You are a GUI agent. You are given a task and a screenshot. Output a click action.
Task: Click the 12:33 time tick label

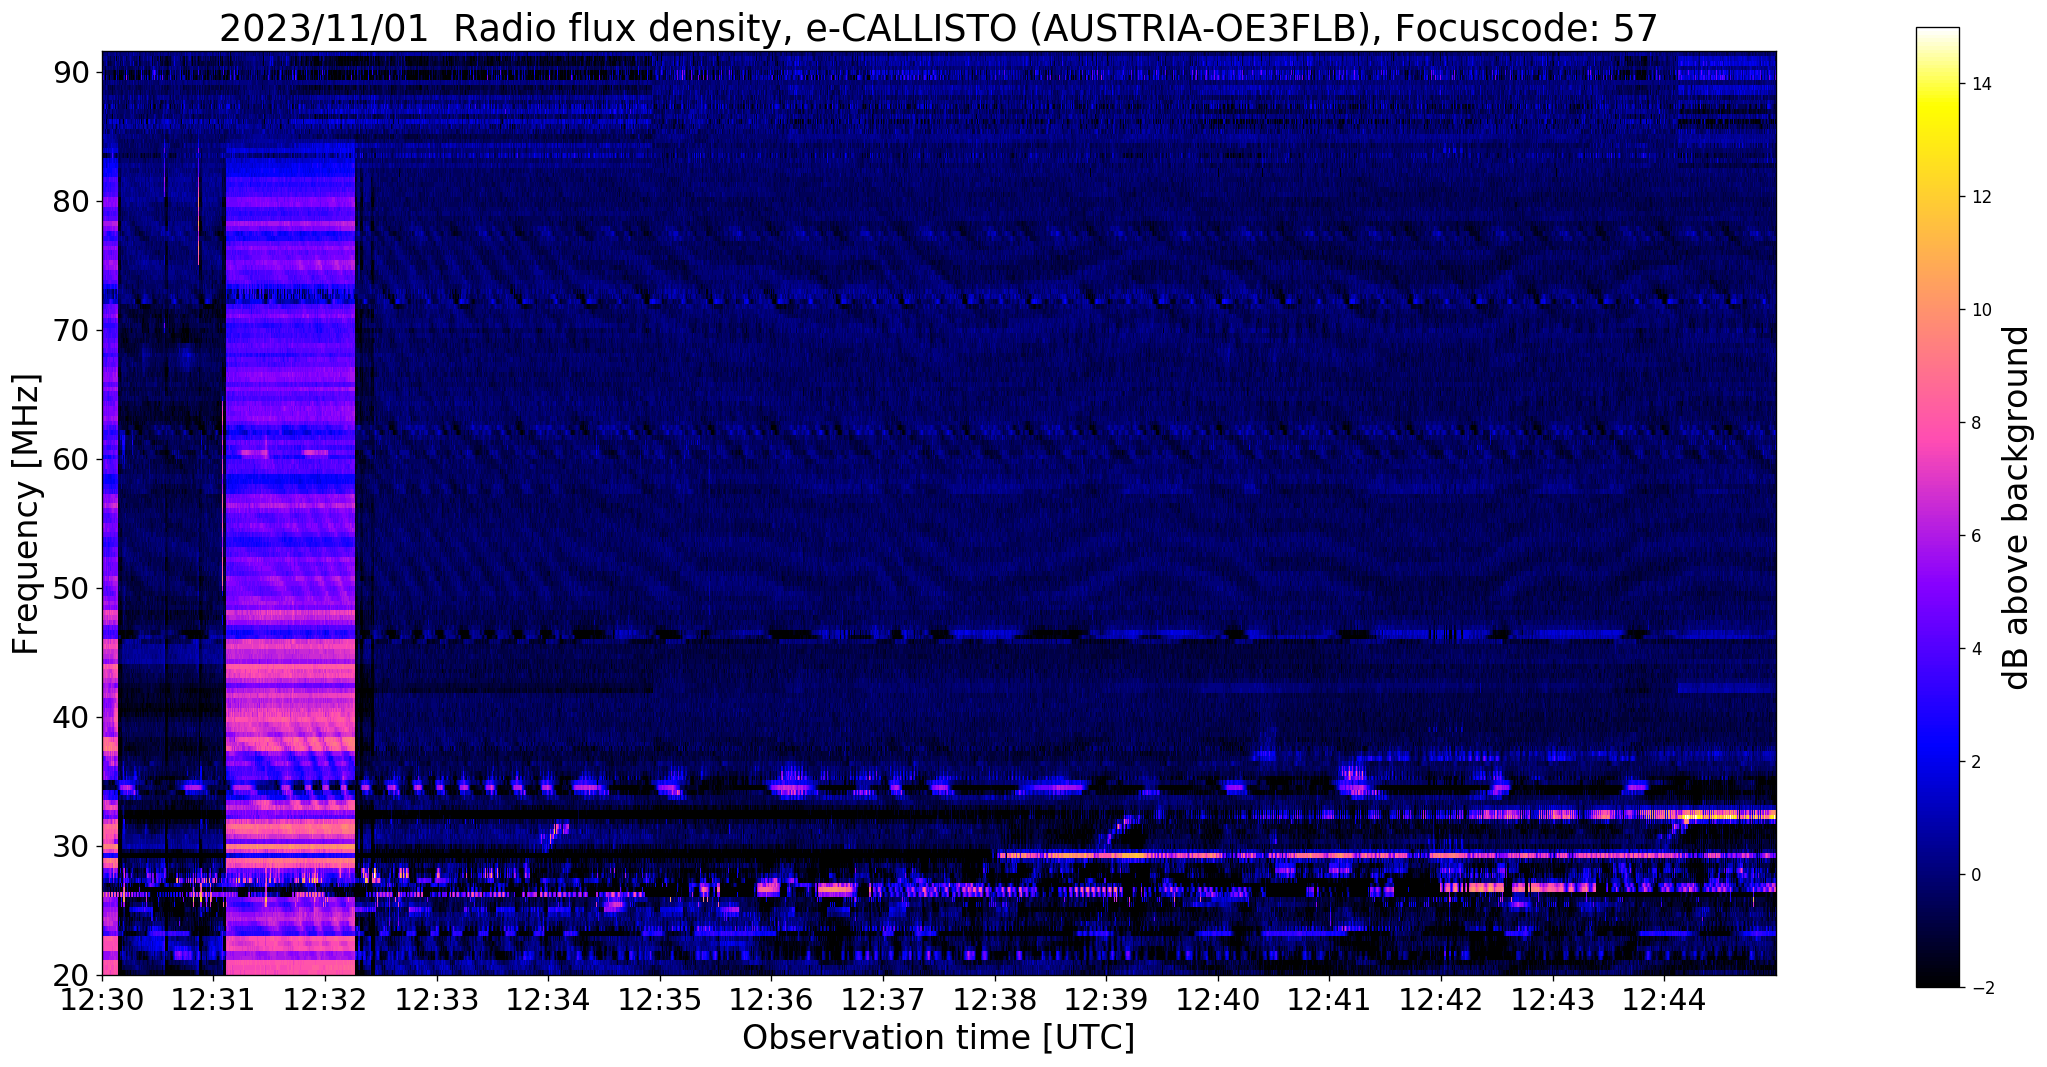pos(437,999)
